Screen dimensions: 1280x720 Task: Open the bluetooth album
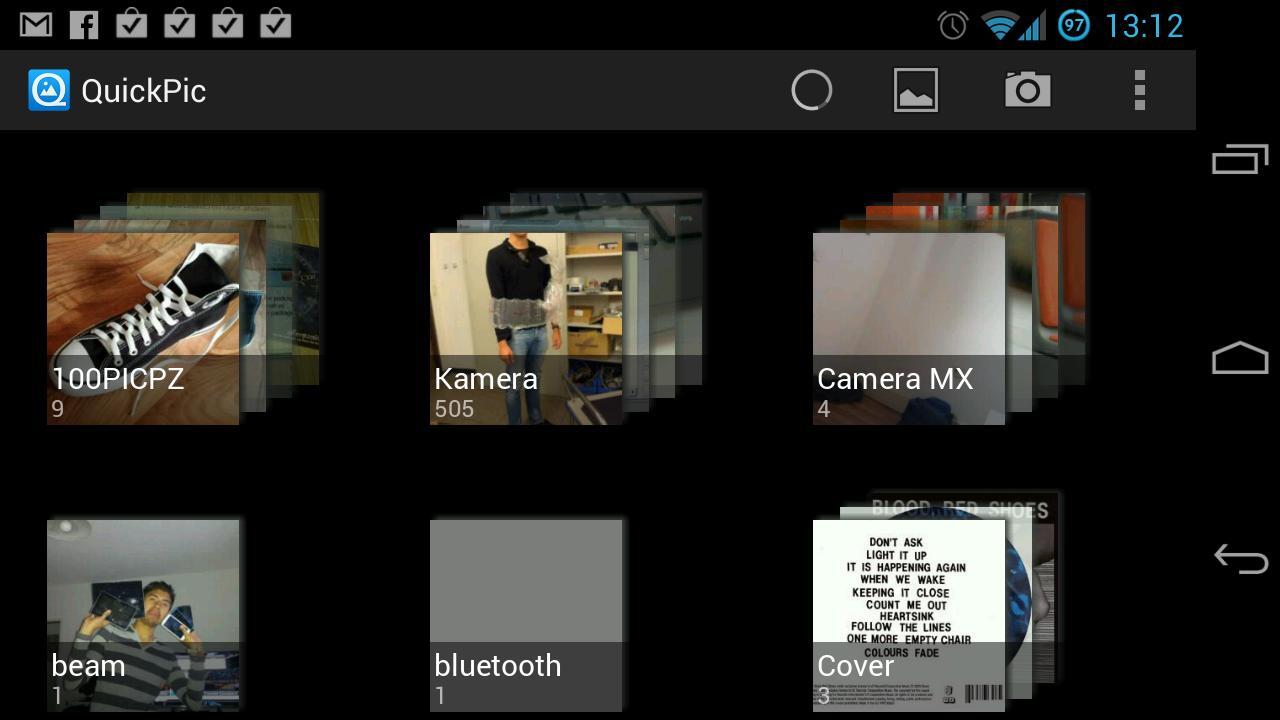[526, 615]
